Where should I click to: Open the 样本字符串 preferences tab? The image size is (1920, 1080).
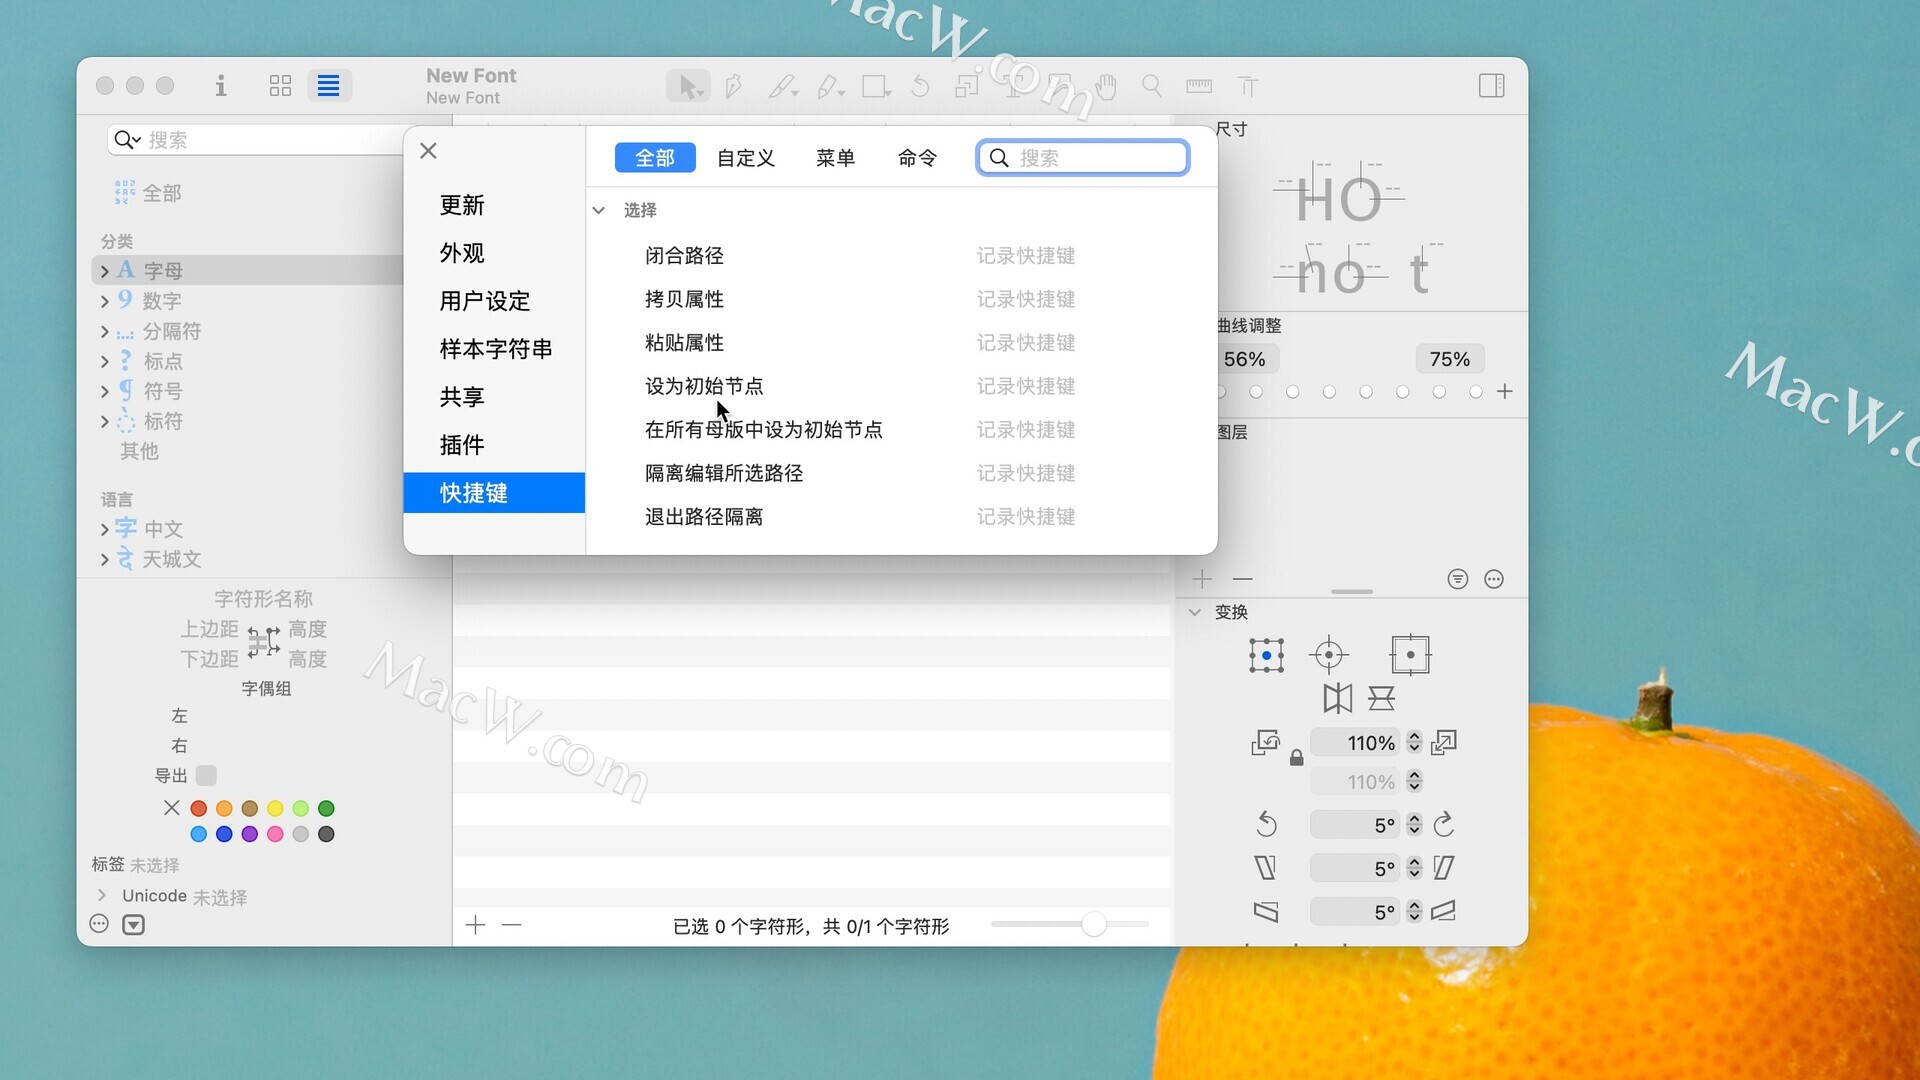click(496, 349)
